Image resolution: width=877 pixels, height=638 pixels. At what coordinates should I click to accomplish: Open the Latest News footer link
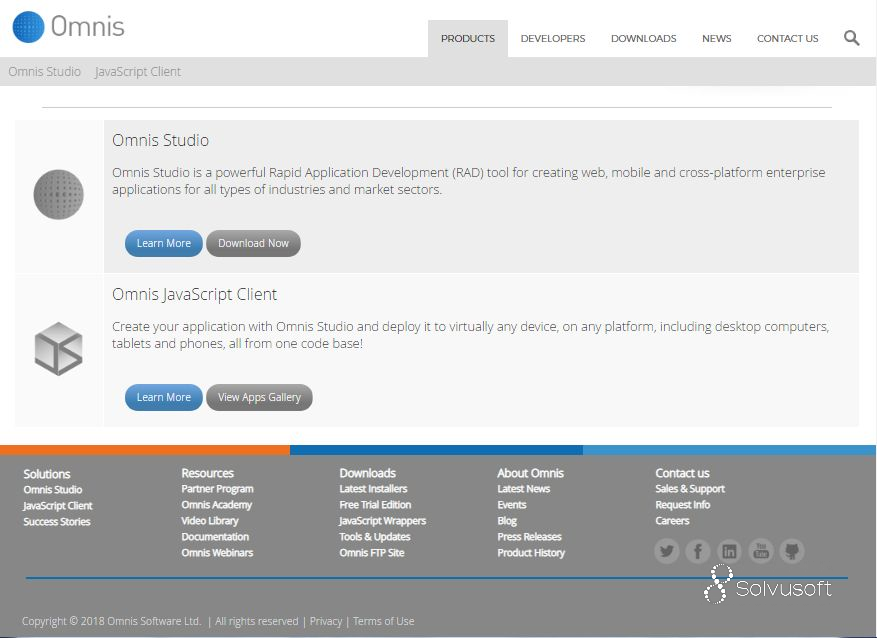[x=524, y=489]
